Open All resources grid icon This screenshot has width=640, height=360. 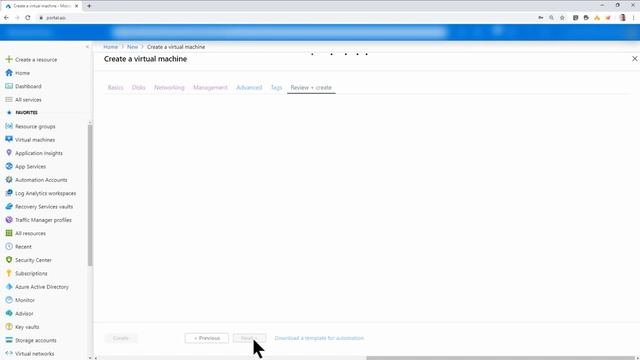(9, 233)
